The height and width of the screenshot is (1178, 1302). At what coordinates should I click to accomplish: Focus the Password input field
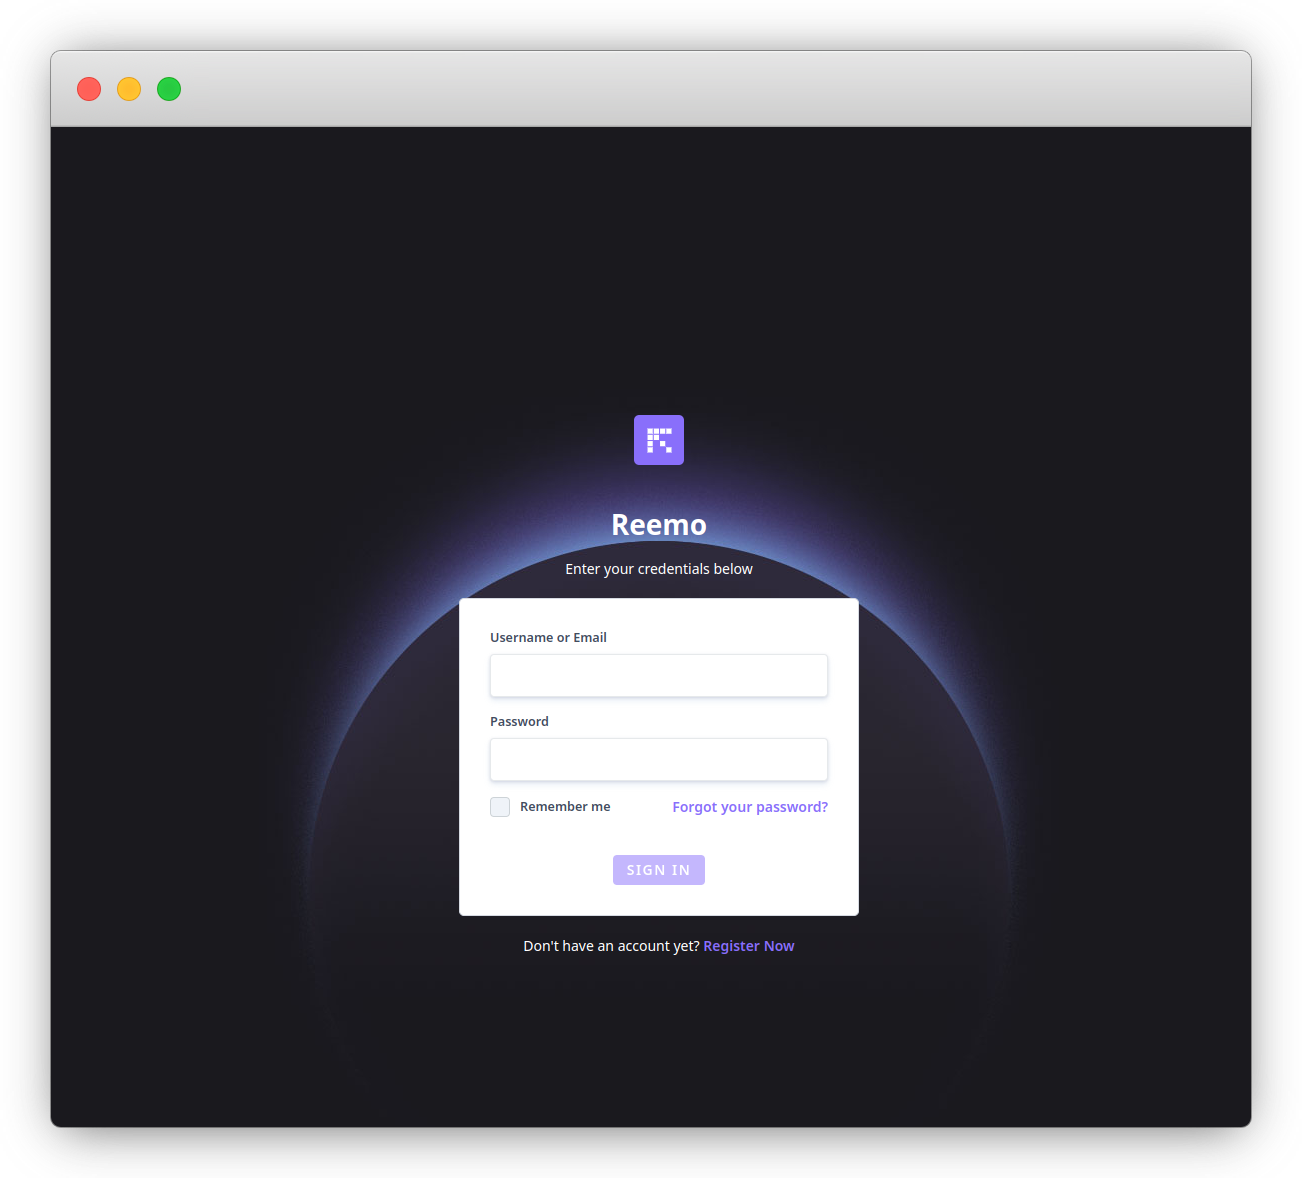(658, 760)
